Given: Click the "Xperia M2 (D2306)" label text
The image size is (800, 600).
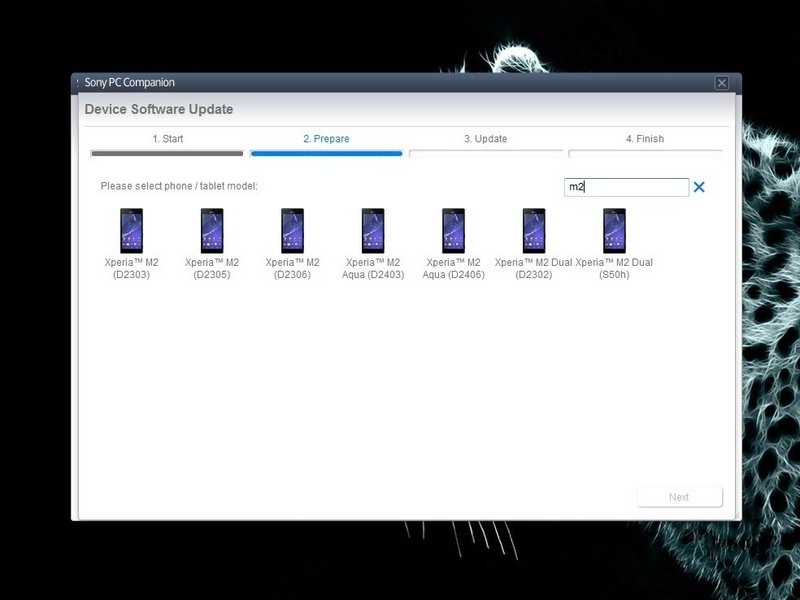Looking at the screenshot, I should click(292, 268).
